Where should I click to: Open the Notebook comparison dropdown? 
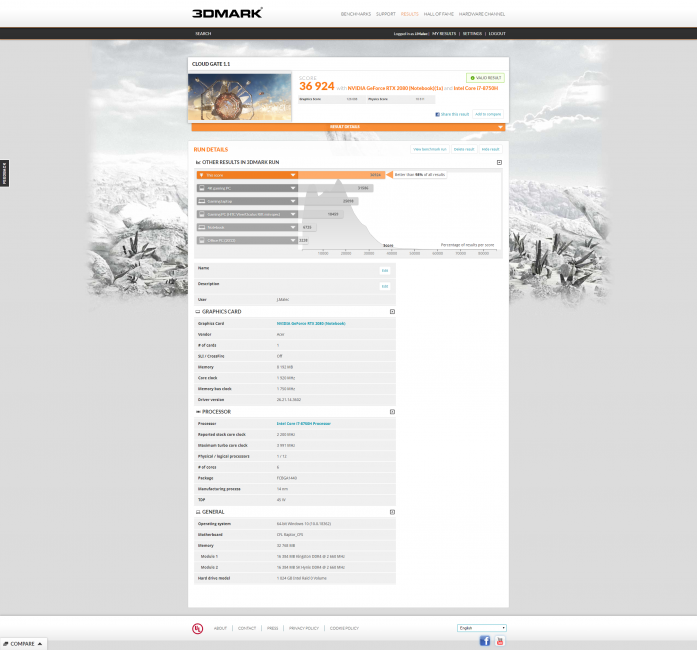[x=293, y=227]
